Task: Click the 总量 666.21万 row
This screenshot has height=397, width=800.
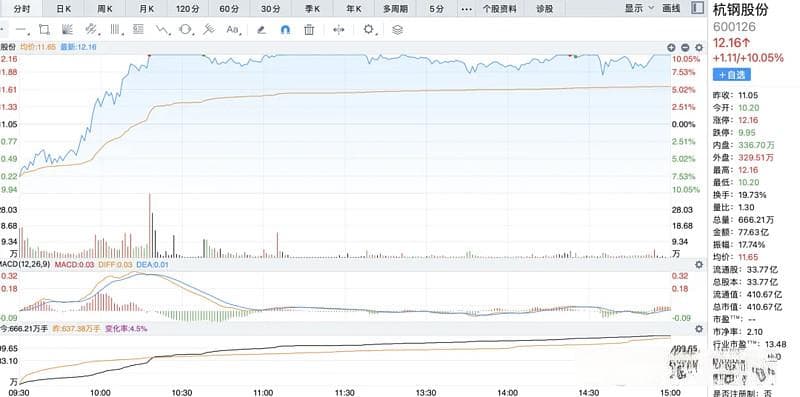Action: [x=743, y=220]
